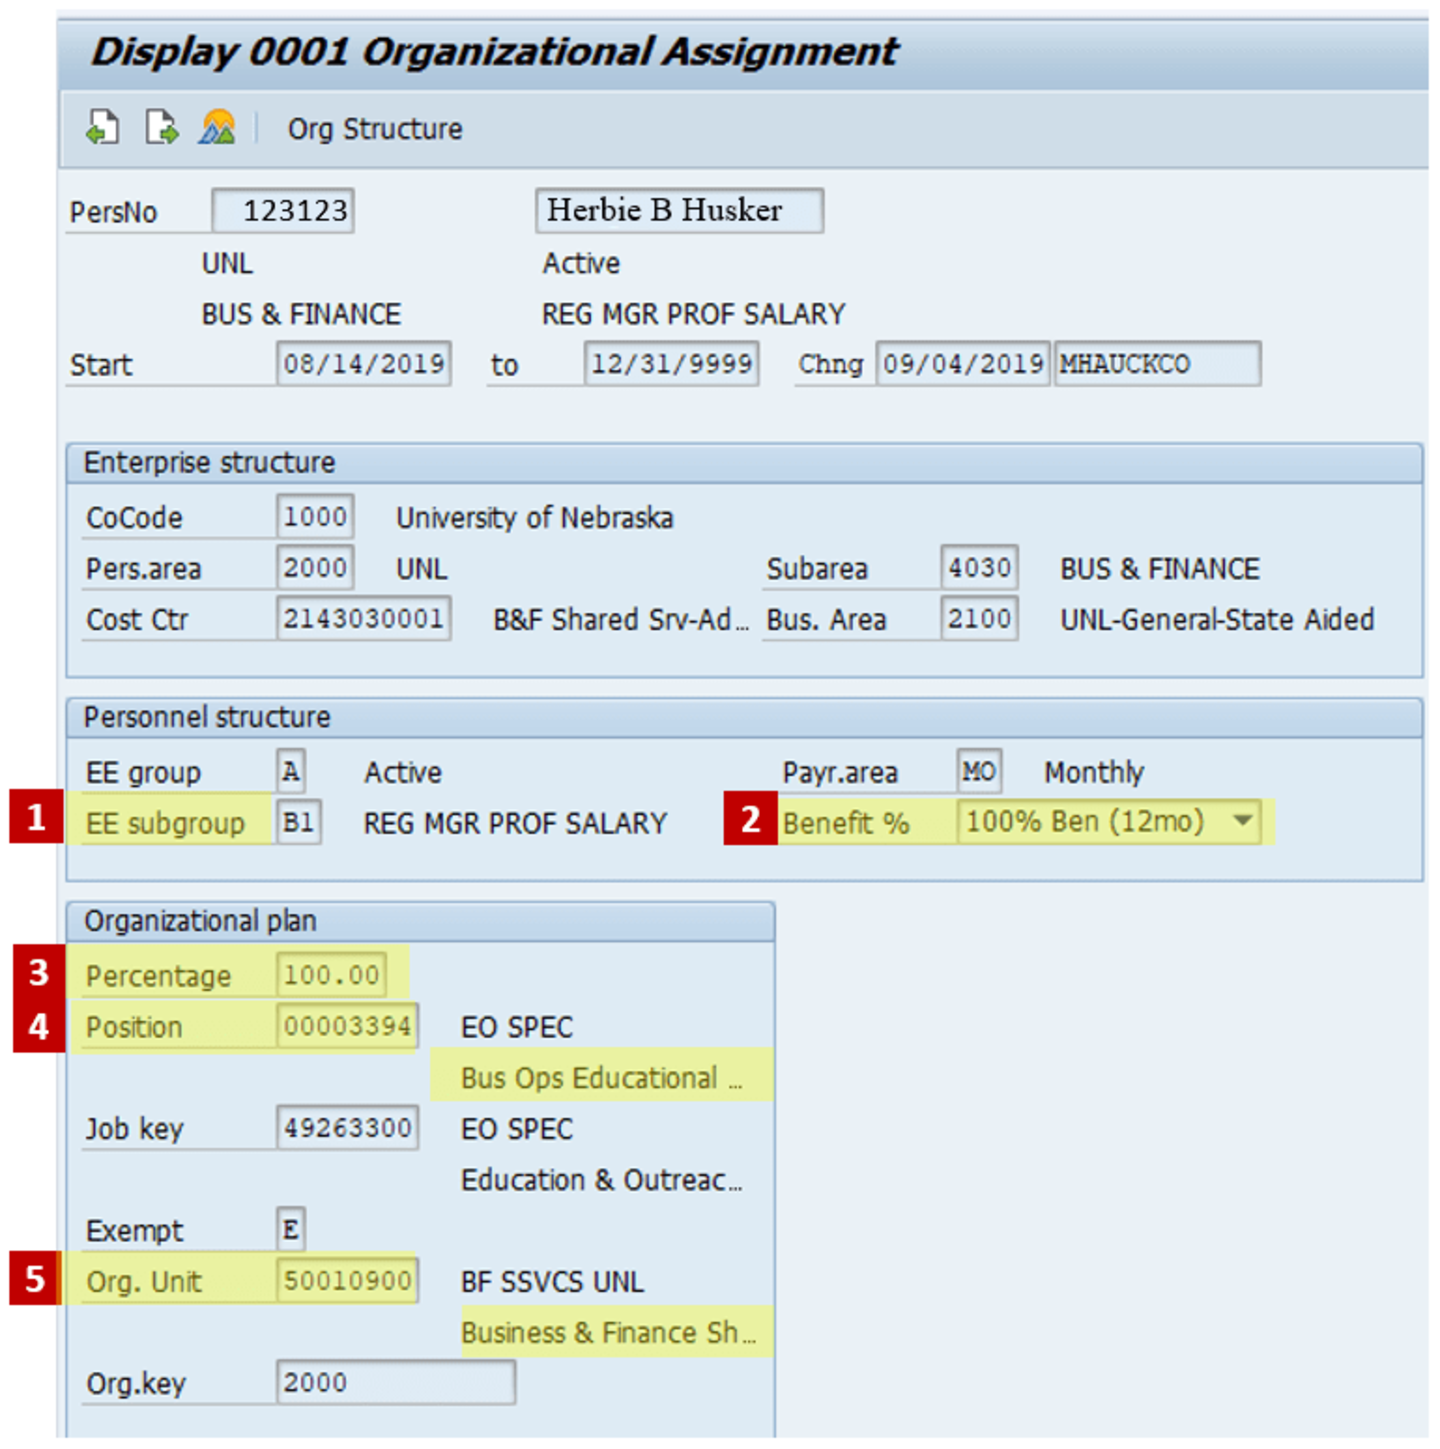Click the Payr.area field MO
Image resolution: width=1440 pixels, height=1449 pixels.
[x=977, y=771]
